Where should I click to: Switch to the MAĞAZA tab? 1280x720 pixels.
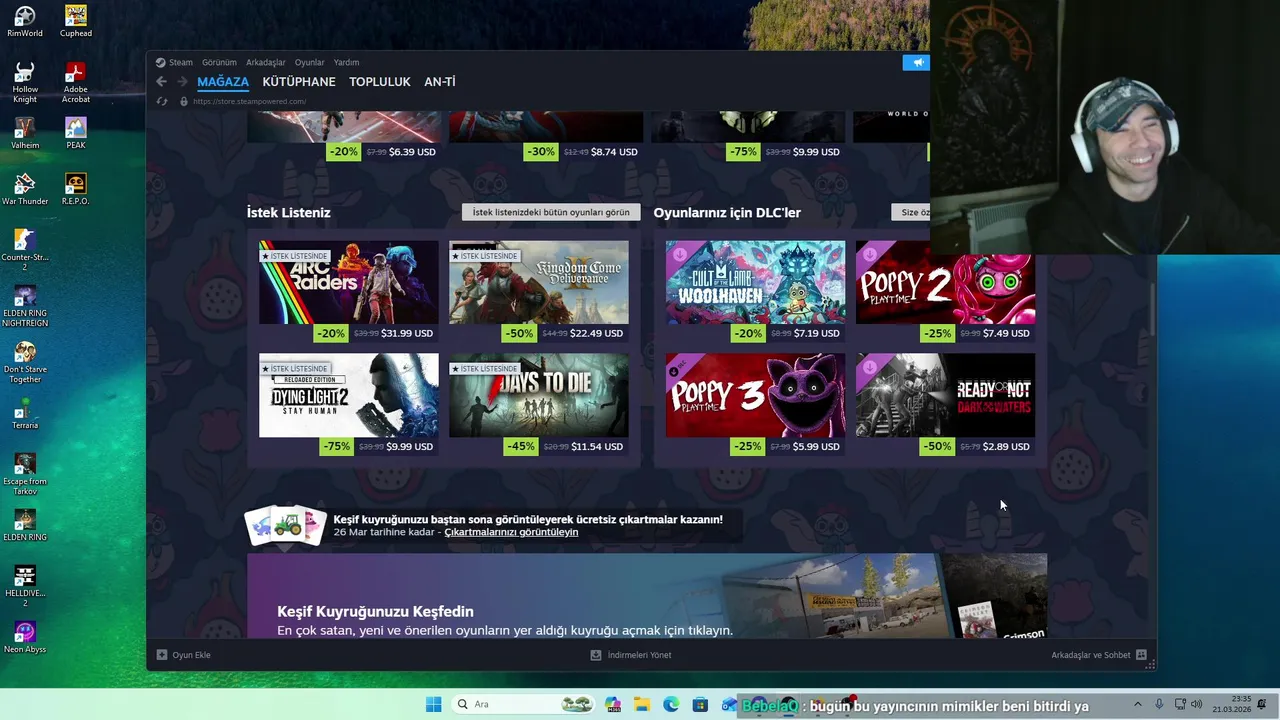[x=223, y=82]
